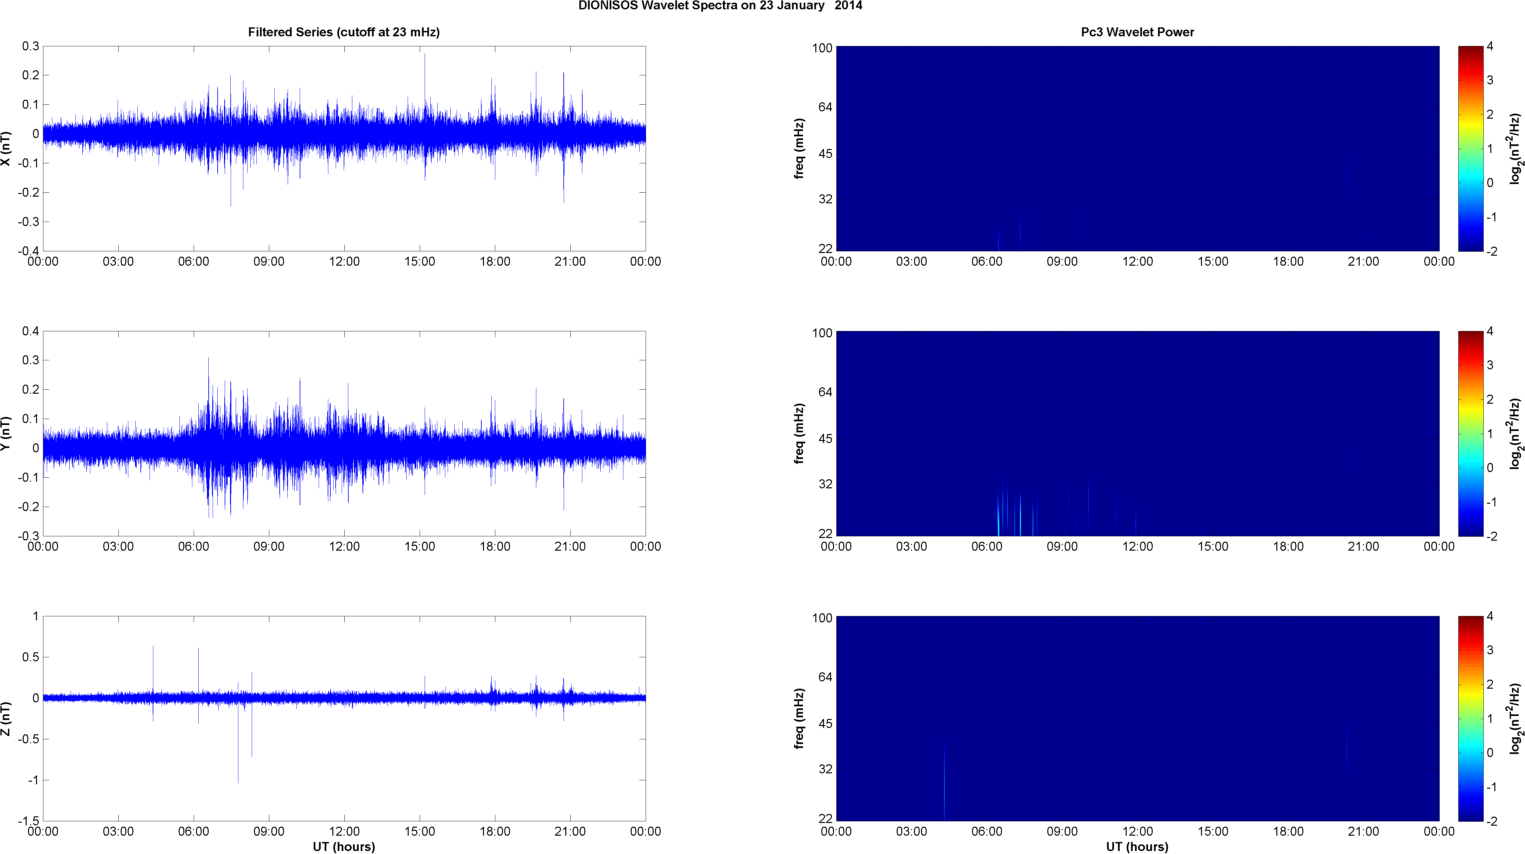The height and width of the screenshot is (854, 1525).
Task: Click the "45" frequency tick on the Y-row spectrogram
Action: [826, 439]
